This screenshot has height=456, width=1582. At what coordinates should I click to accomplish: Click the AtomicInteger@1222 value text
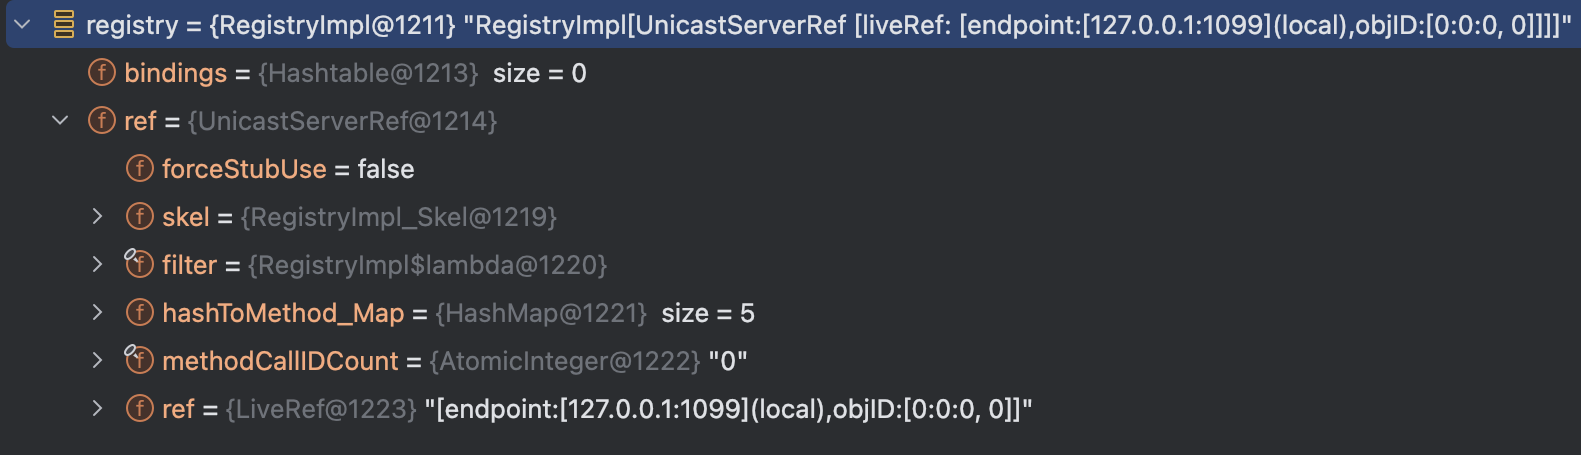coord(565,361)
